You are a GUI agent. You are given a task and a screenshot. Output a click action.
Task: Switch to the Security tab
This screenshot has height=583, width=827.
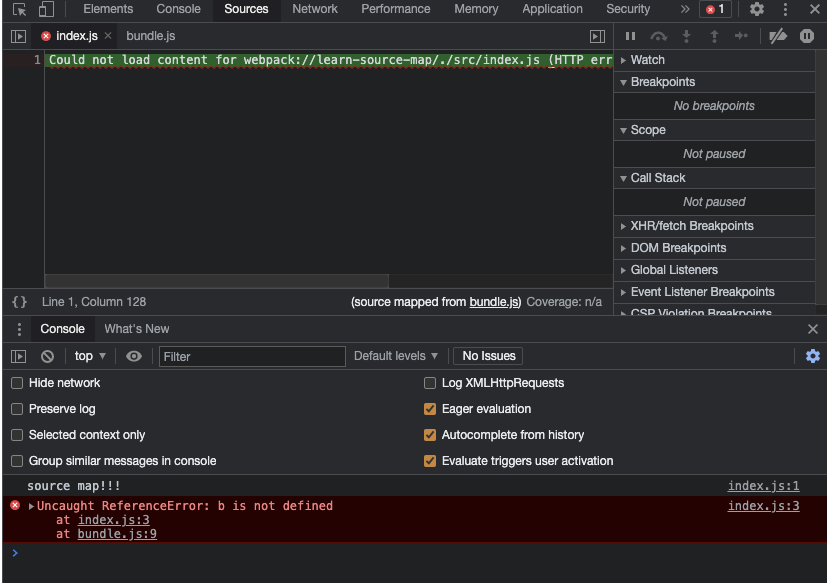628,9
